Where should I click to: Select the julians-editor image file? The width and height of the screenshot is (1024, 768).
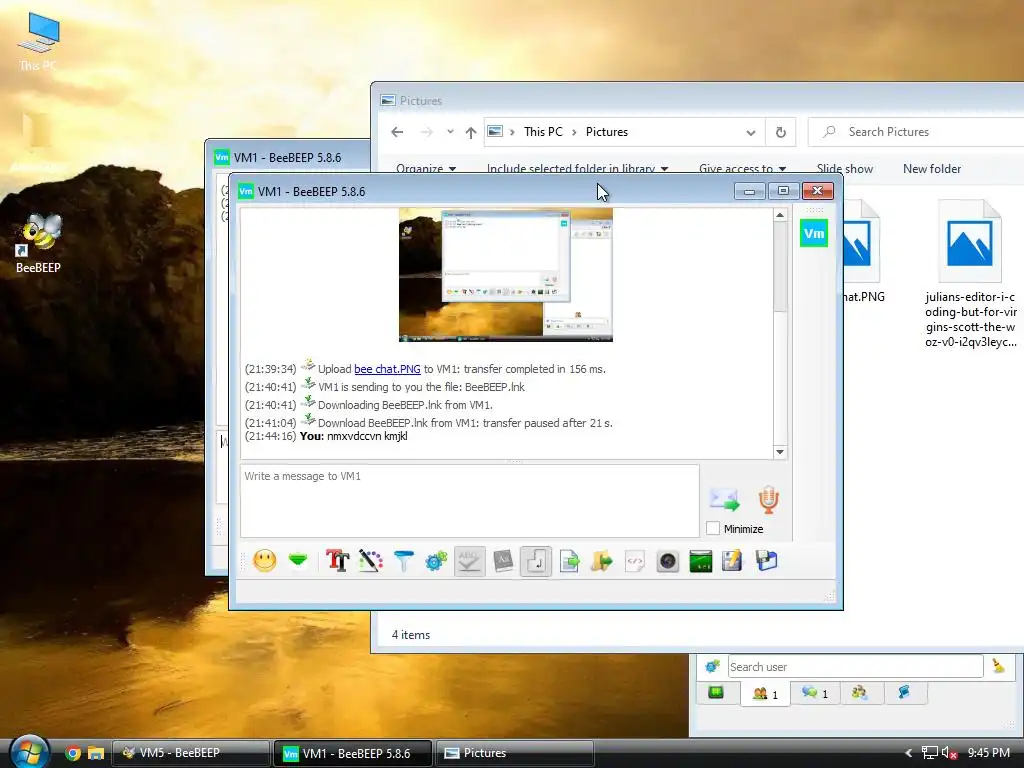click(x=970, y=274)
